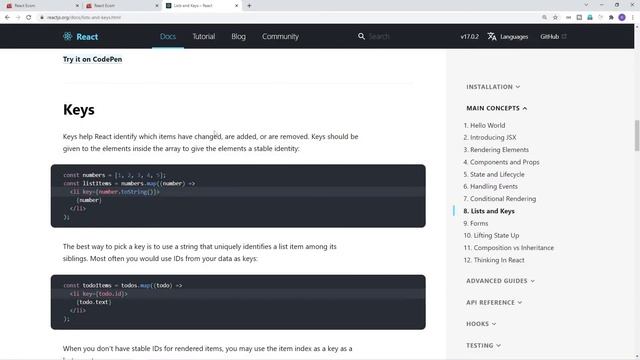Open the tab search chevron
This screenshot has width=640, height=360.
coord(586,5)
